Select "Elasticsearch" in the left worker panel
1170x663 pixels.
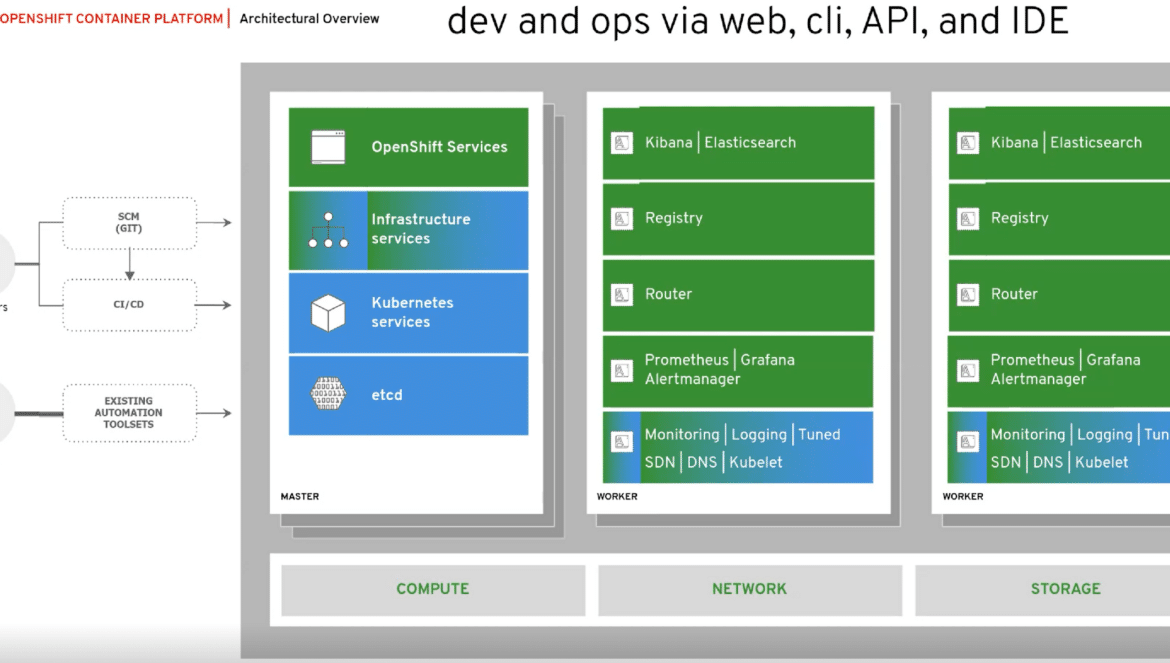(x=750, y=142)
